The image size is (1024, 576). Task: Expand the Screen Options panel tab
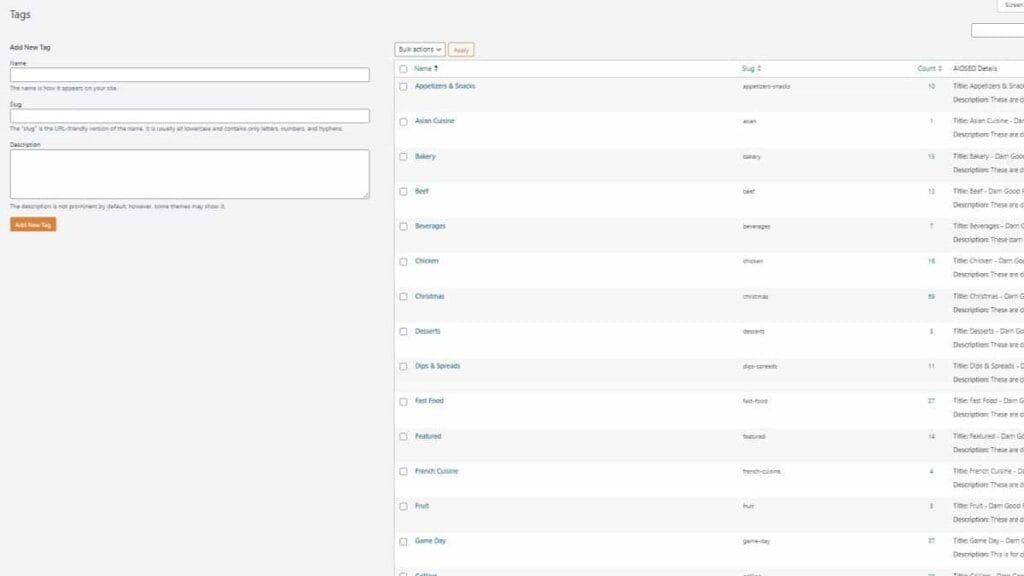[x=1010, y=6]
